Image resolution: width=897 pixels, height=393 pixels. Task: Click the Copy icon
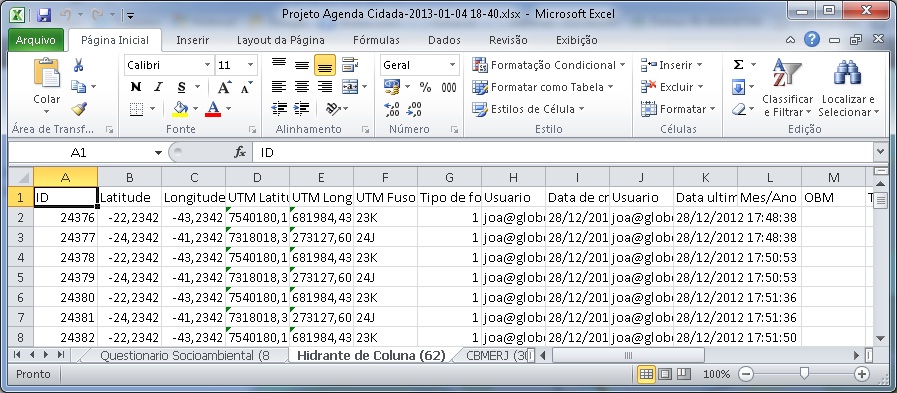pyautogui.click(x=78, y=87)
